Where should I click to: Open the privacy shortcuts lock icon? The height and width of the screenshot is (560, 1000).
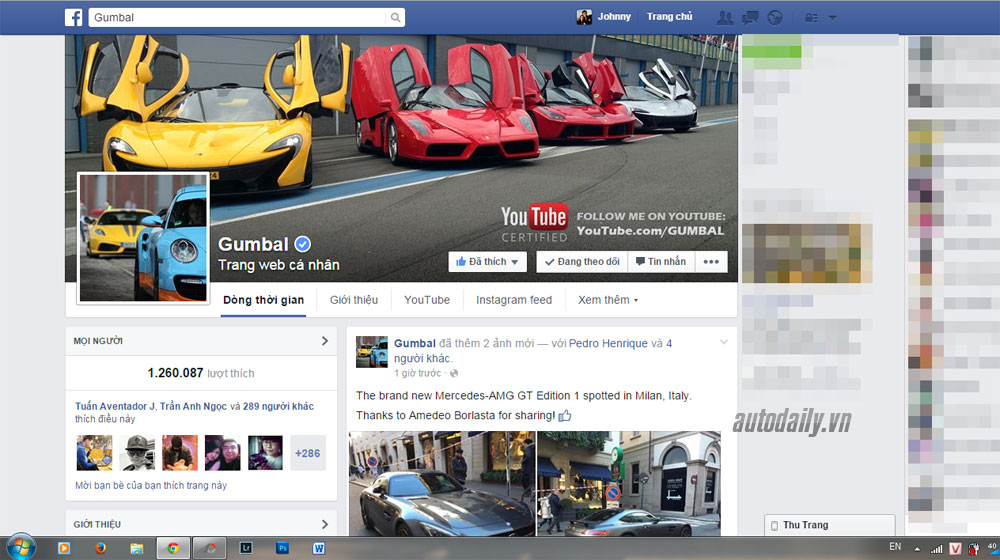tap(811, 17)
